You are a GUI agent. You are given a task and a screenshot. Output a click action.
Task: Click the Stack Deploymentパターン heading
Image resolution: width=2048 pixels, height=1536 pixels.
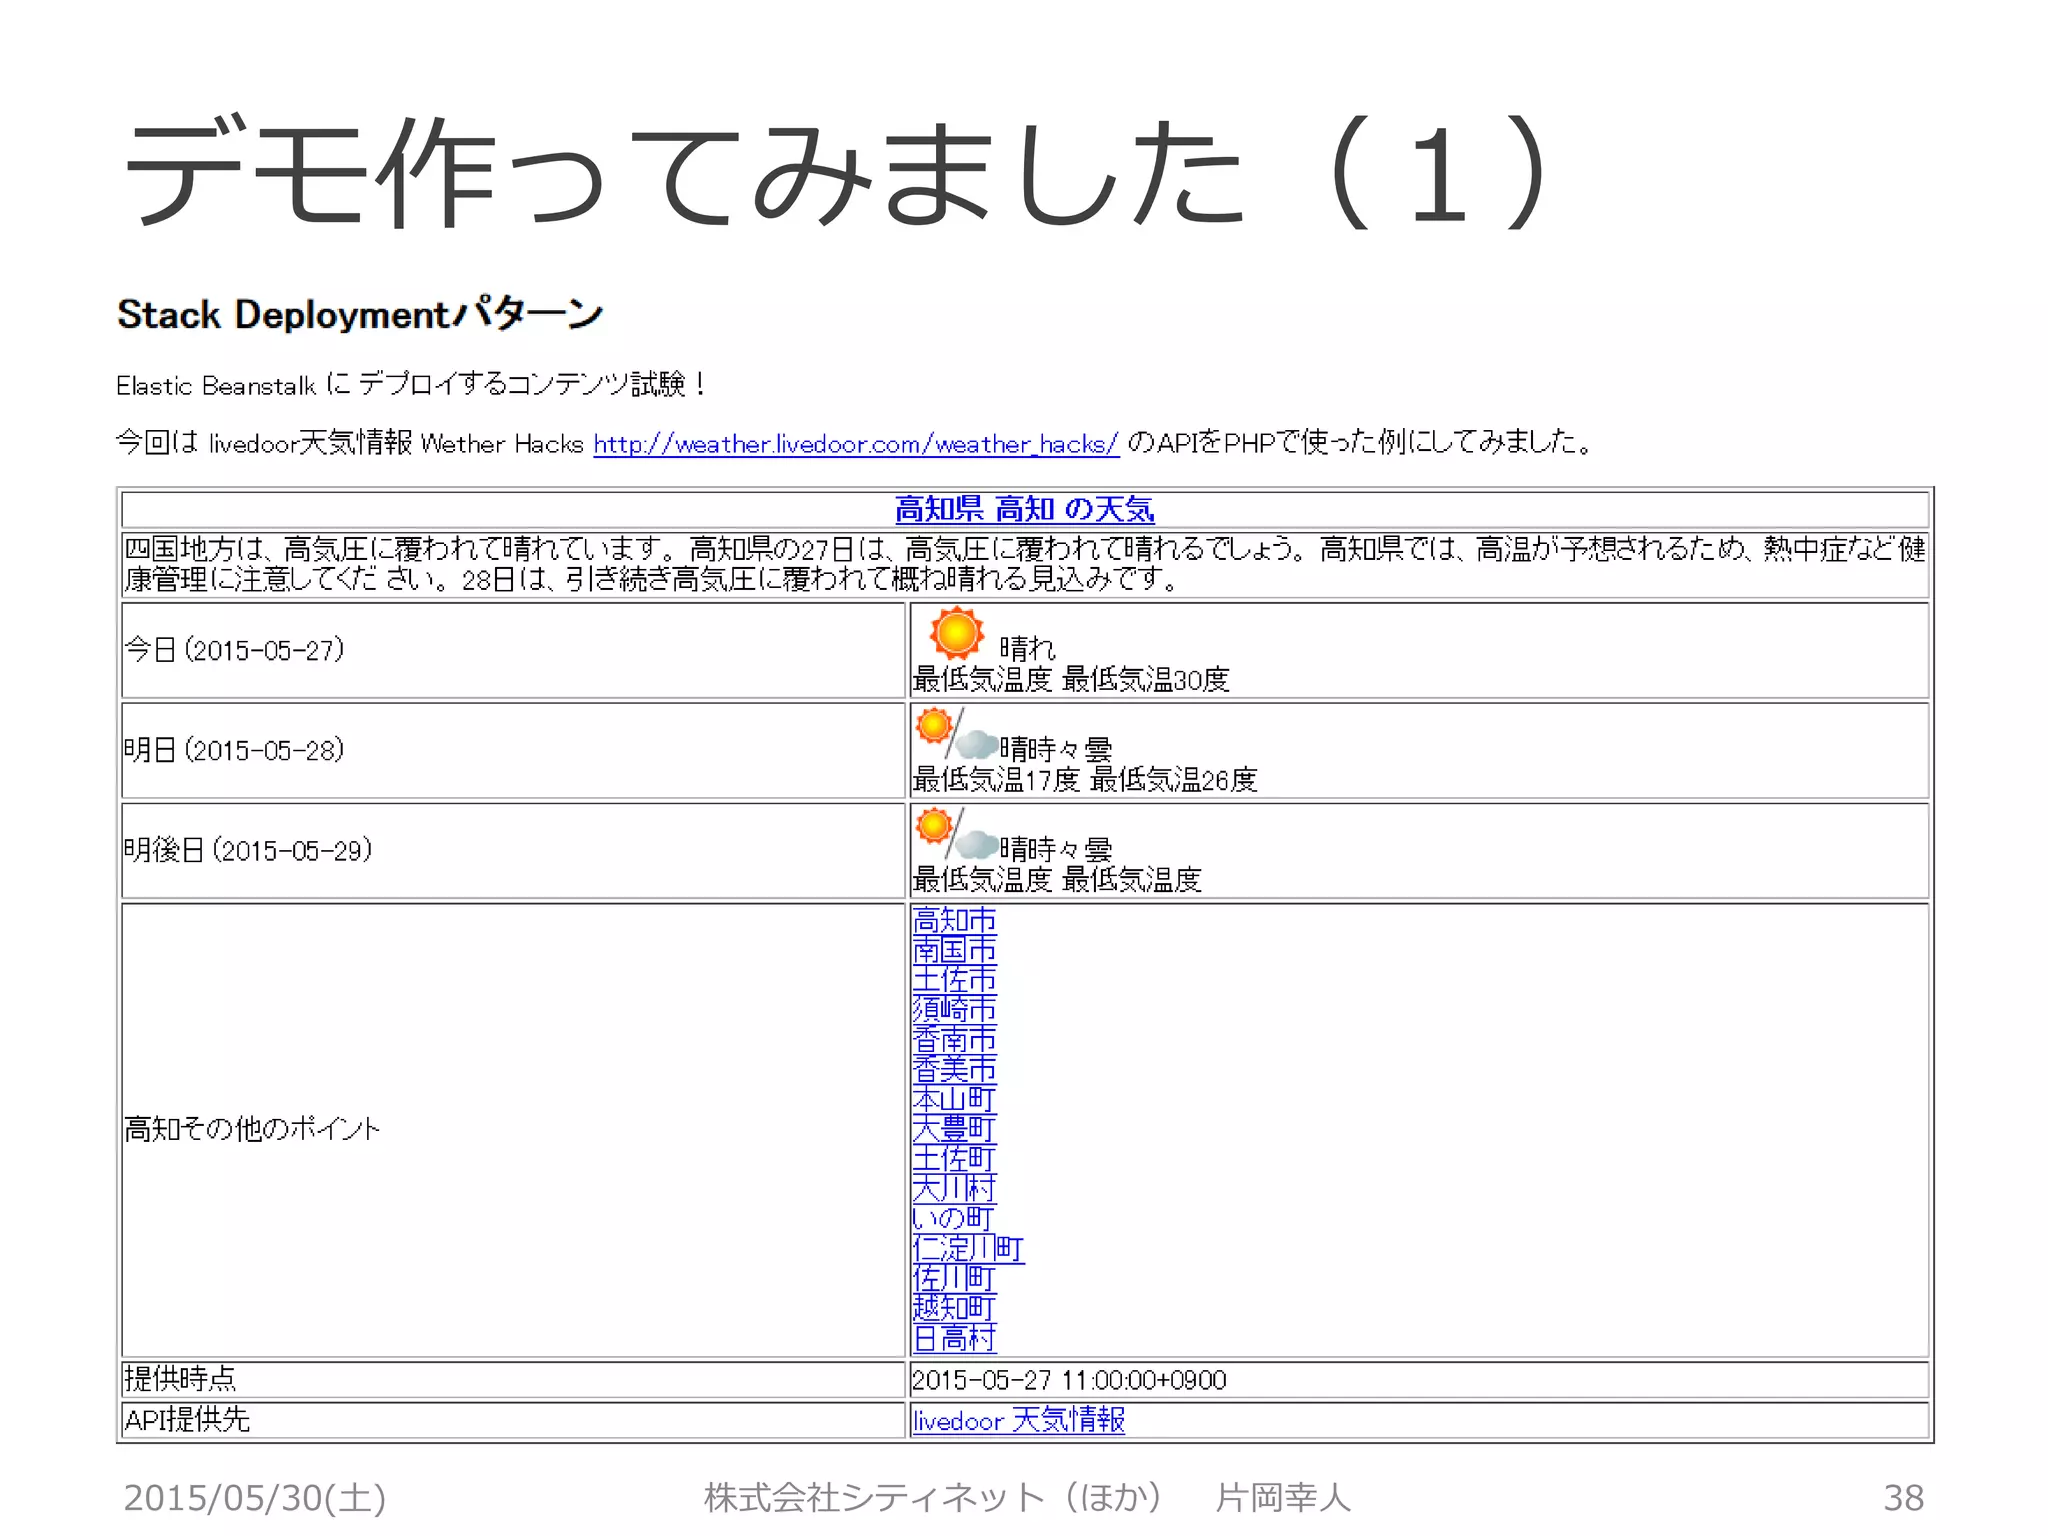point(360,314)
